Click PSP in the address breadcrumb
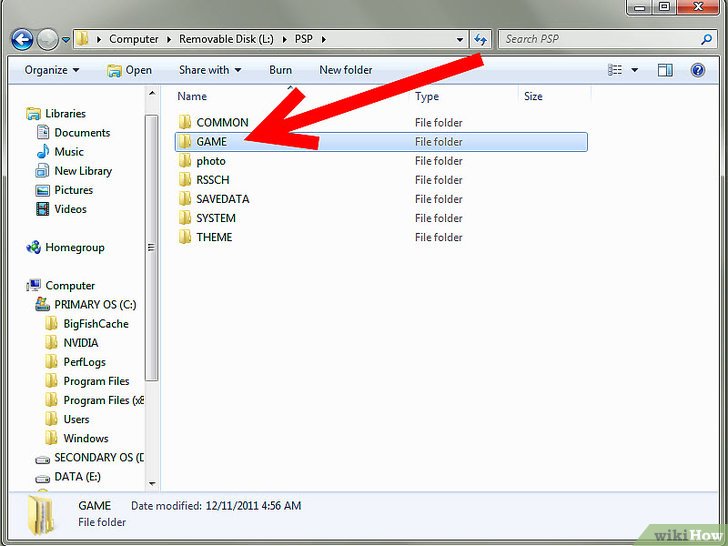 coord(304,39)
